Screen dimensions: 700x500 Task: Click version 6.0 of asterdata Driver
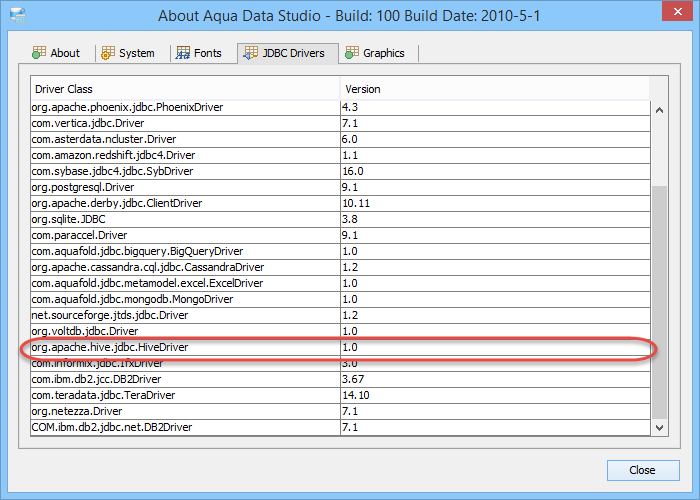pyautogui.click(x=350, y=139)
